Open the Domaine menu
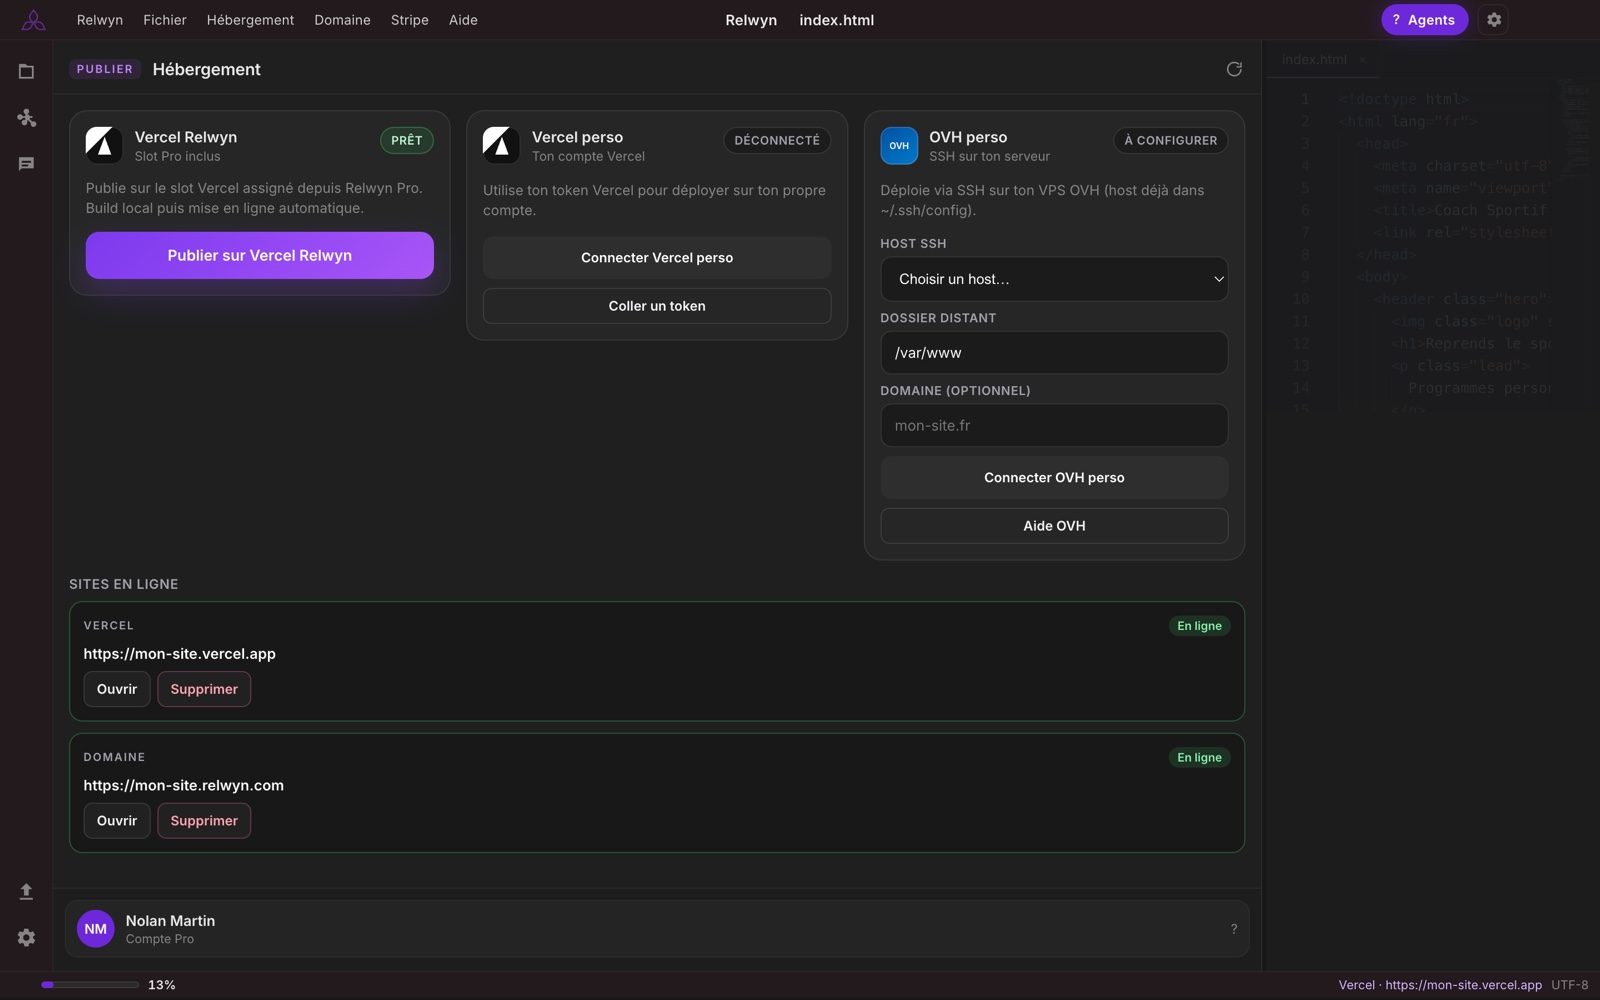The image size is (1600, 1000). pyautogui.click(x=342, y=20)
